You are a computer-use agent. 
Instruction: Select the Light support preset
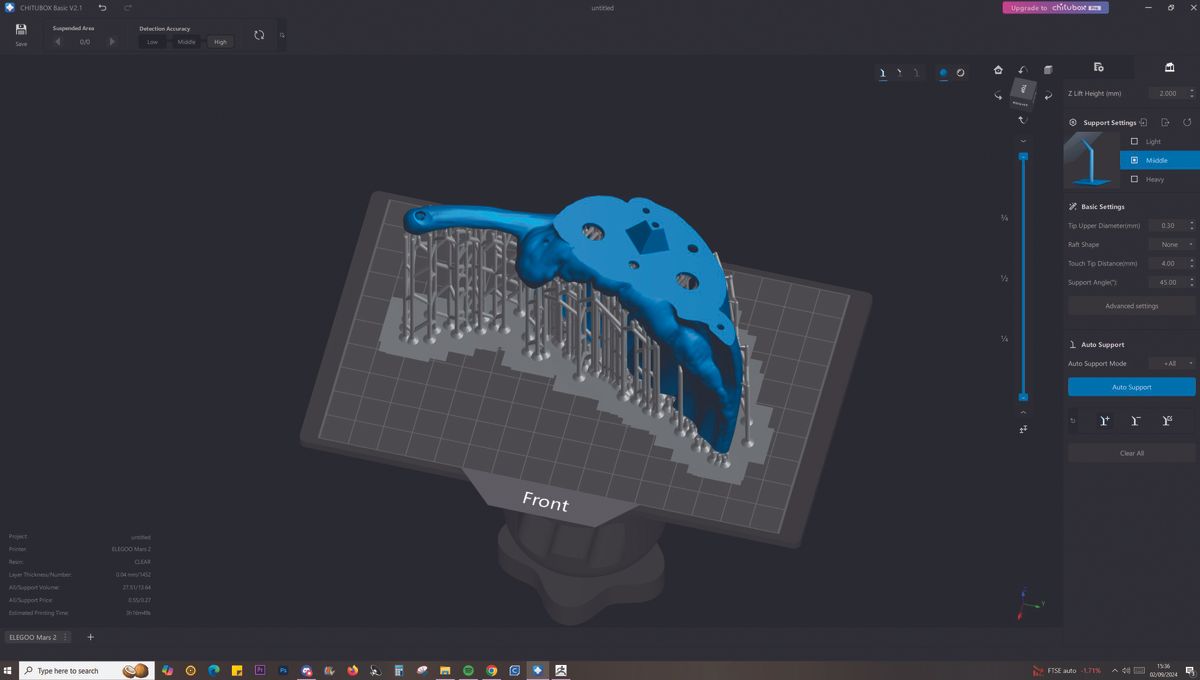(1150, 141)
